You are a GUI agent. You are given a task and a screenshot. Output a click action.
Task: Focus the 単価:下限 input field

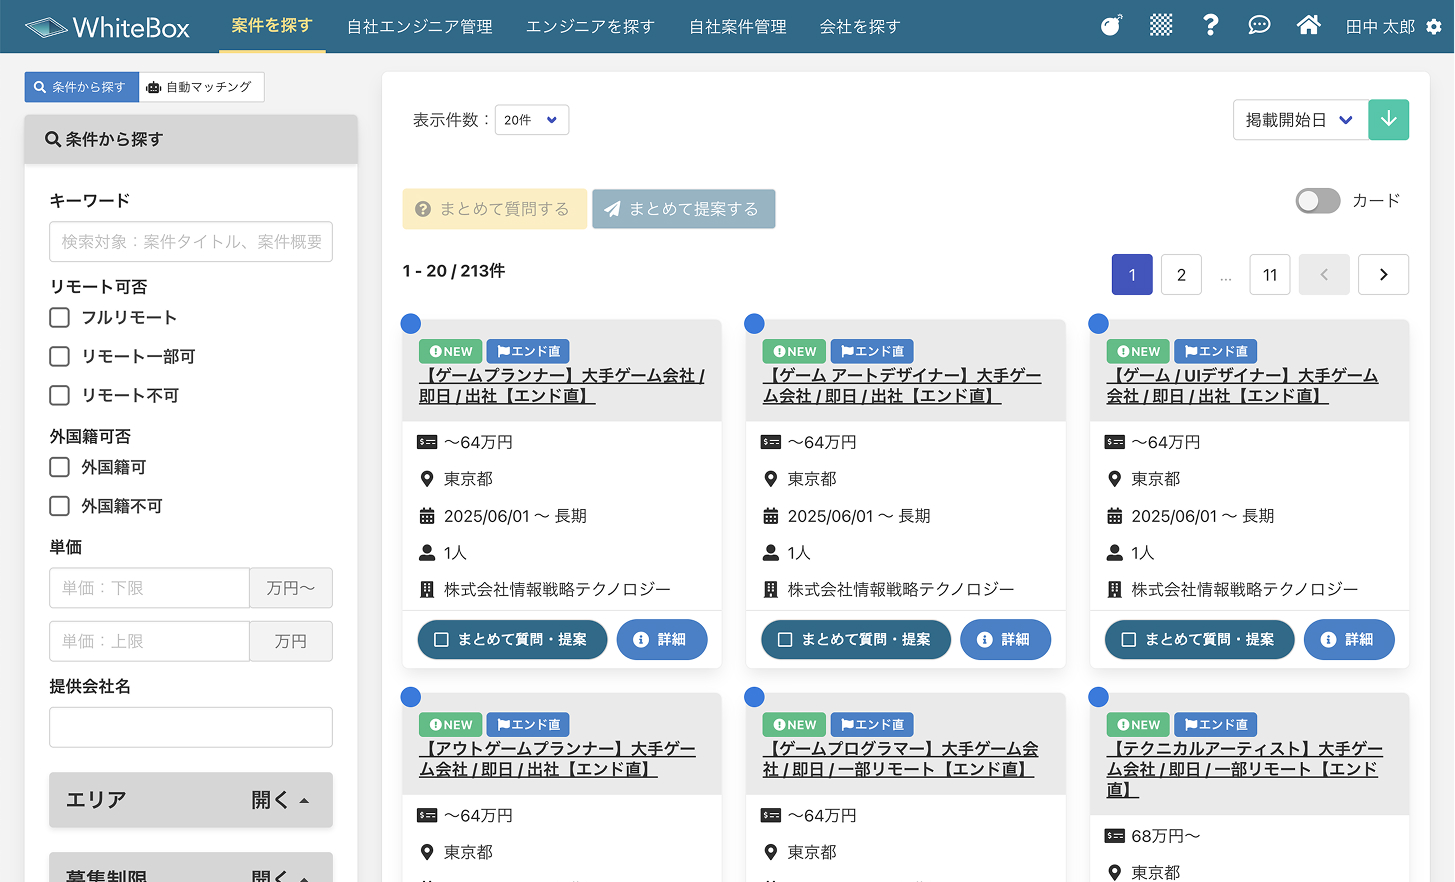(x=149, y=588)
